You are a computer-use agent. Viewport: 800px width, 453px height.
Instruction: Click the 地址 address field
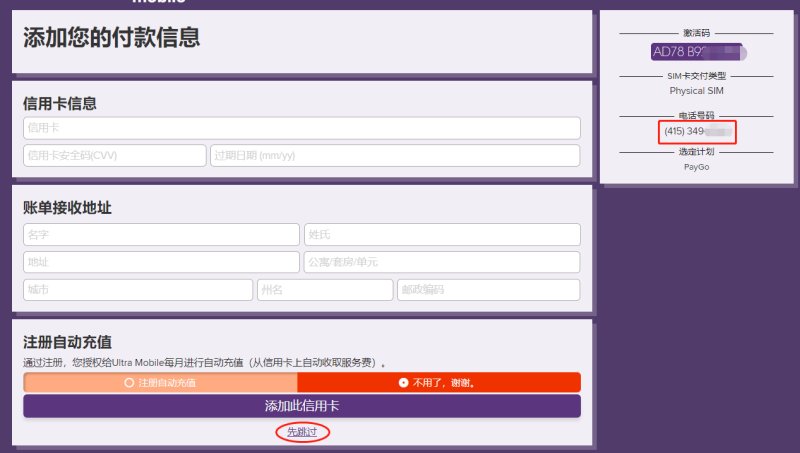tap(161, 262)
